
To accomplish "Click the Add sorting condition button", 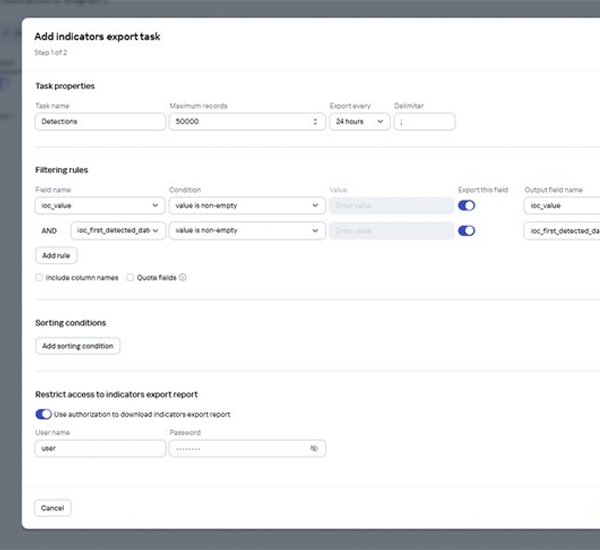I will (78, 346).
